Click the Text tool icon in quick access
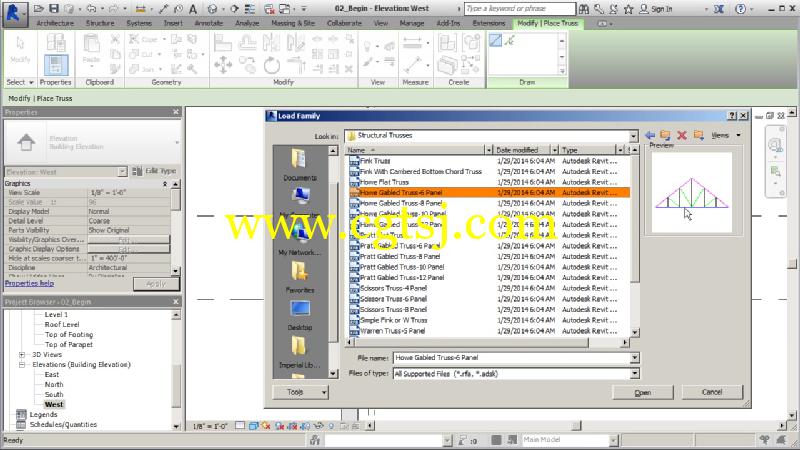This screenshot has width=800, height=450. [193, 9]
